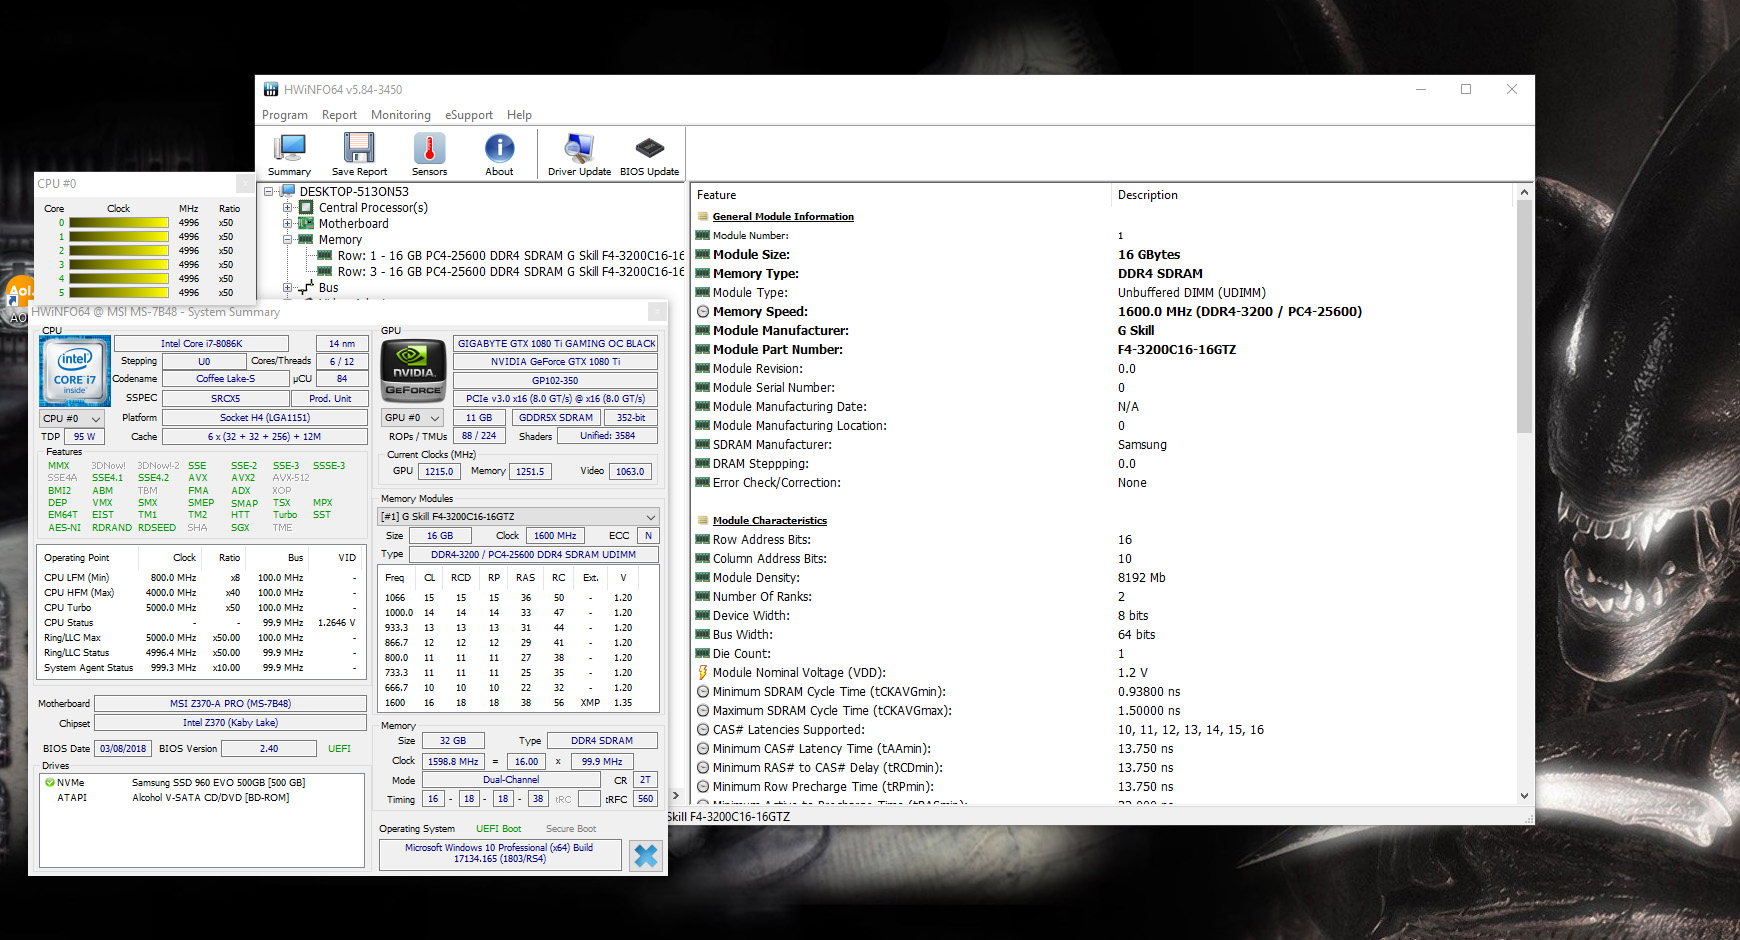Click the Prod. Unit field

click(x=330, y=398)
